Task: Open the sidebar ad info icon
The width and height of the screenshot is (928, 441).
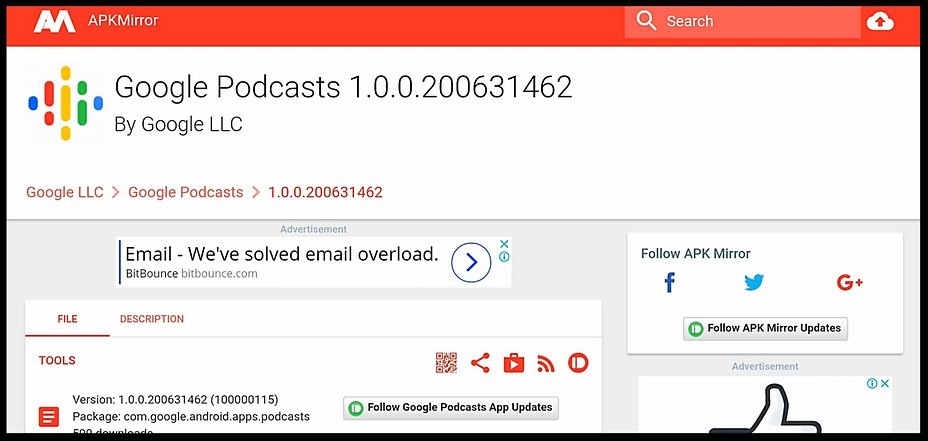Action: [872, 384]
